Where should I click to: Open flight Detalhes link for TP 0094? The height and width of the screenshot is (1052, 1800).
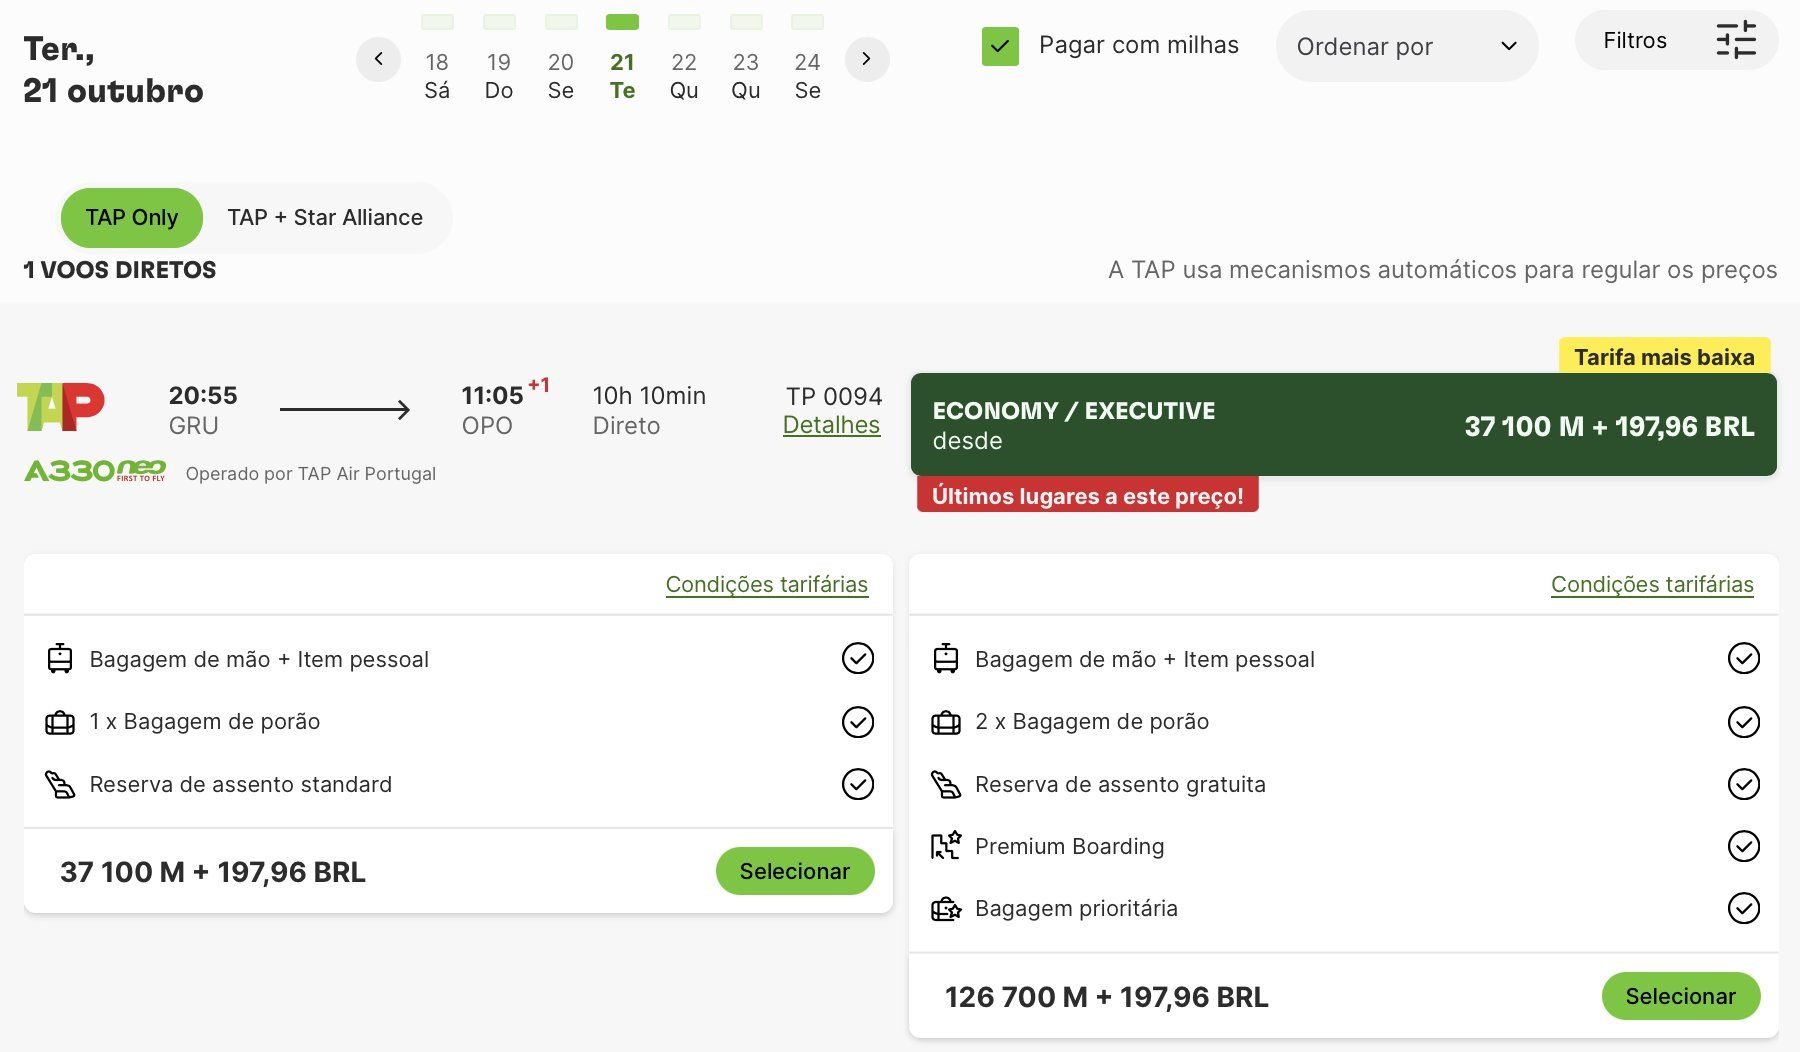(831, 425)
